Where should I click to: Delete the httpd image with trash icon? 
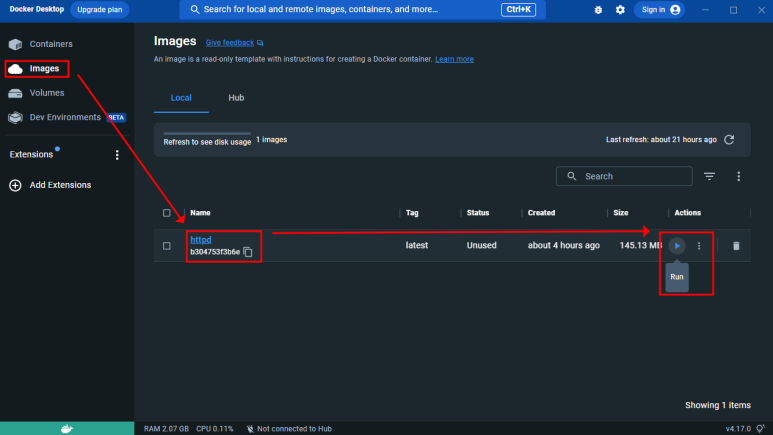(736, 246)
